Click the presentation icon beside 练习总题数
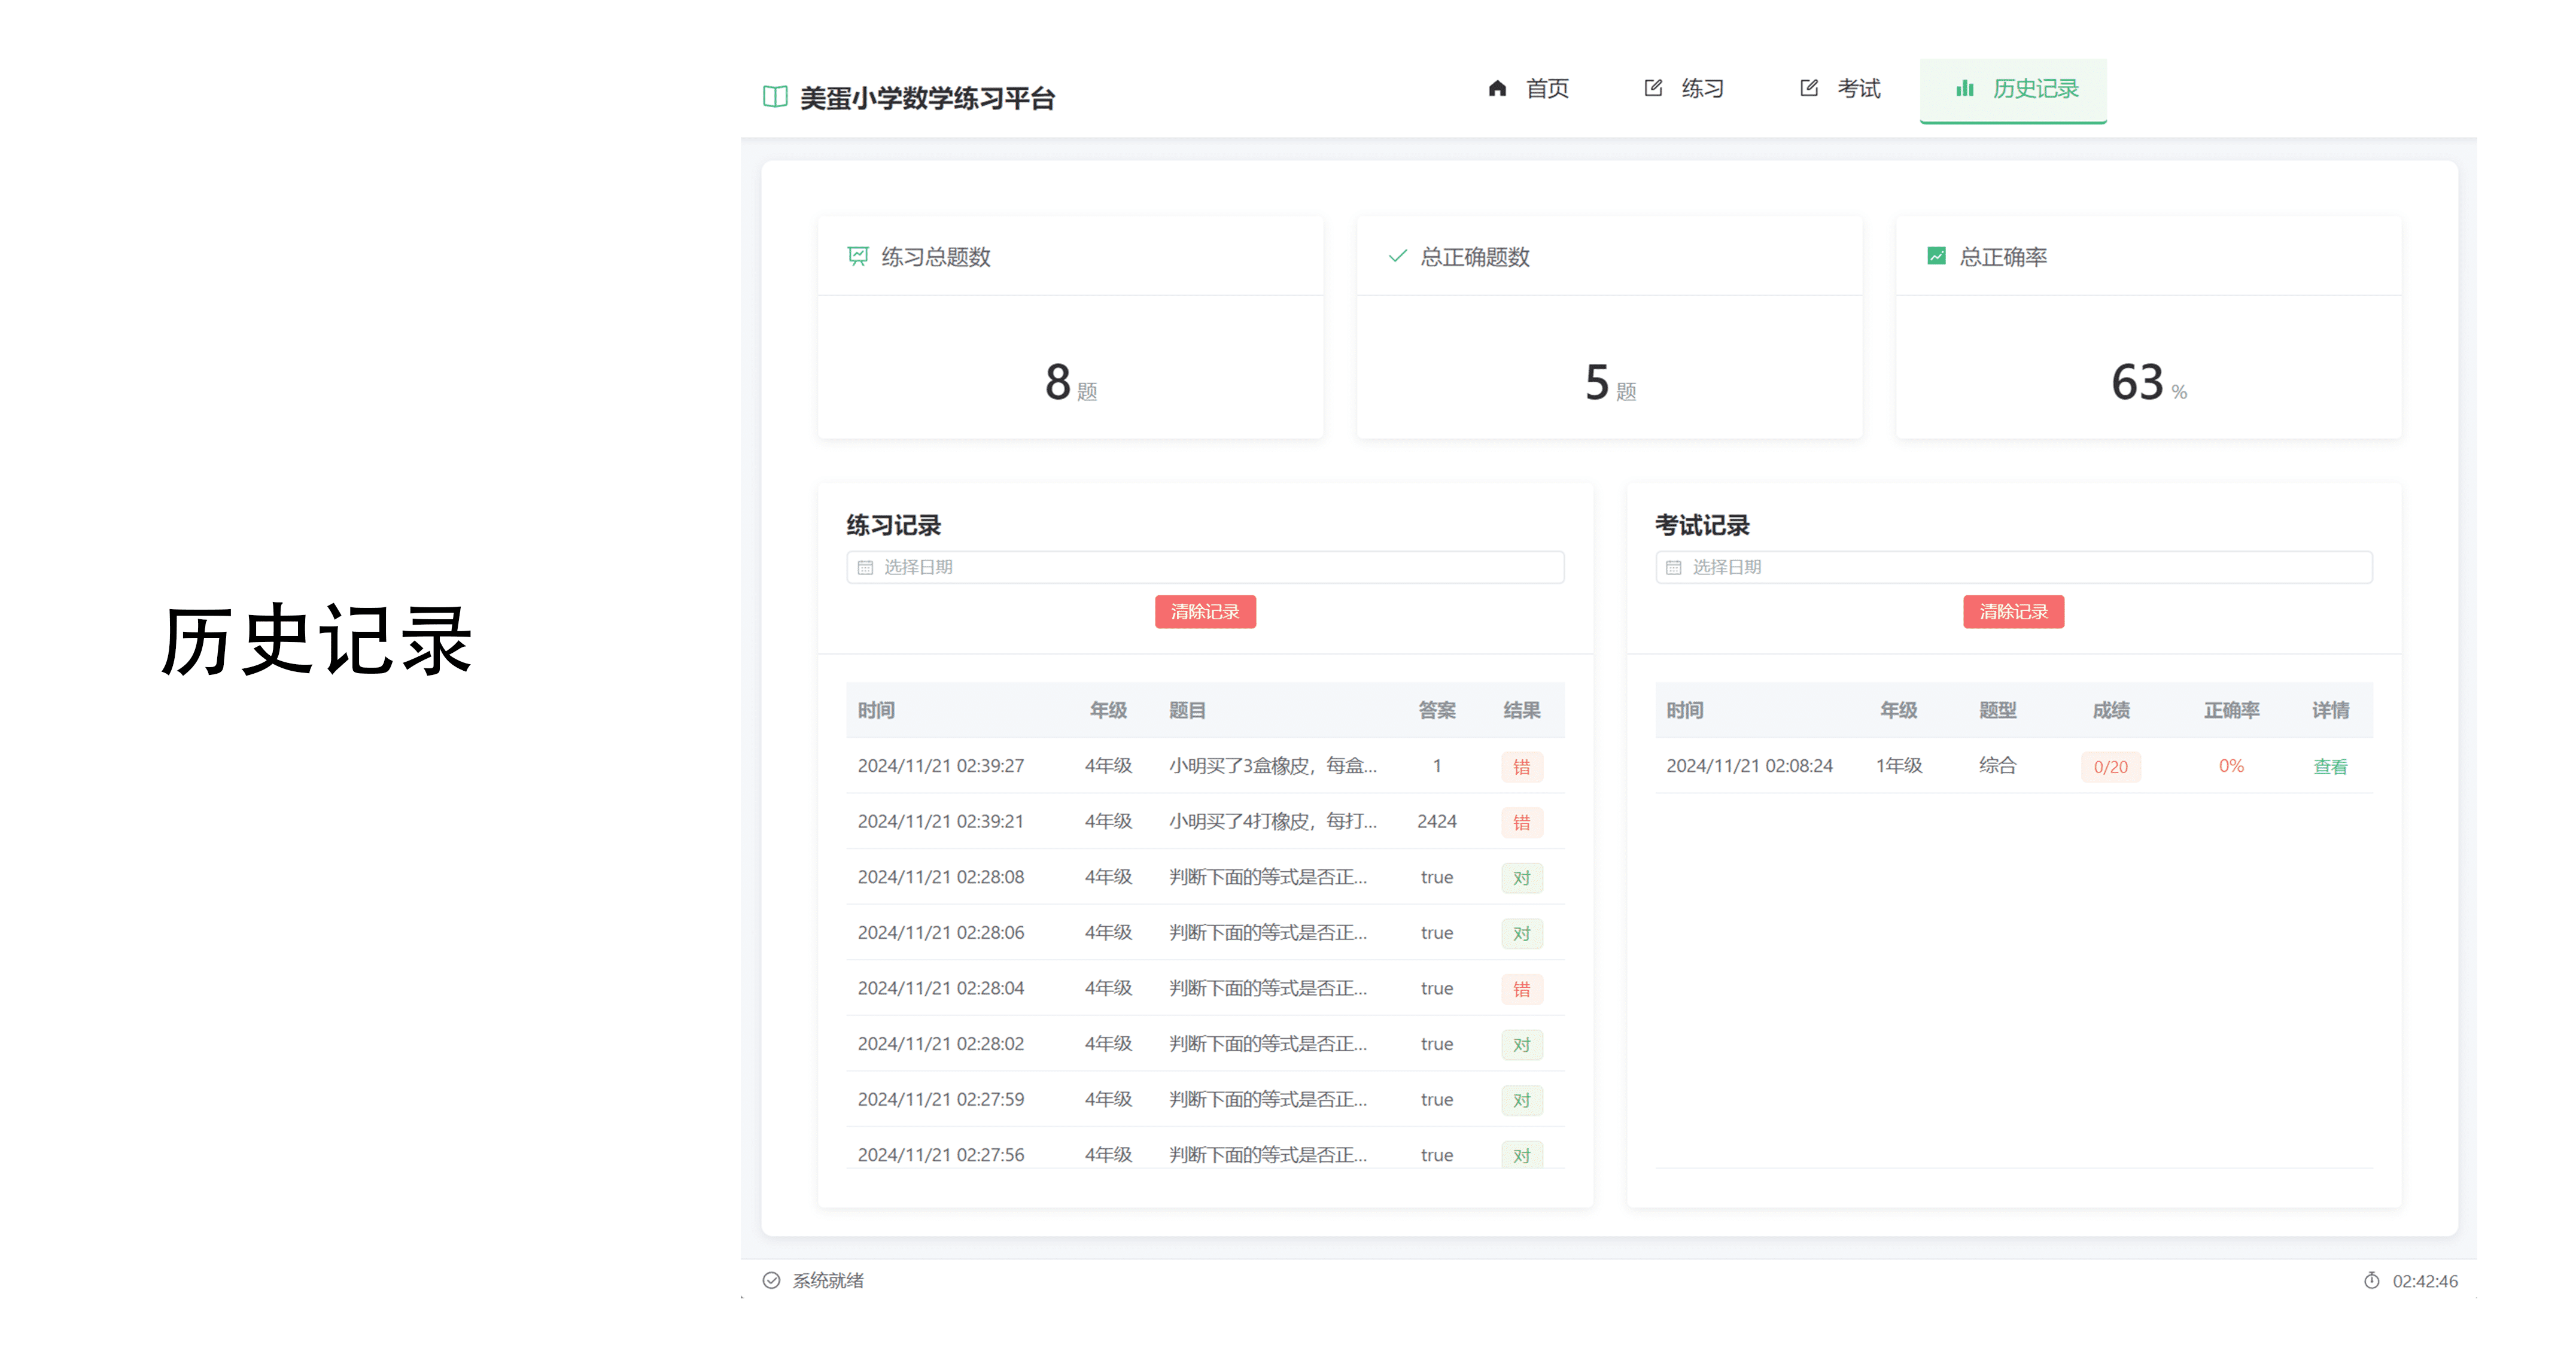 click(x=858, y=256)
